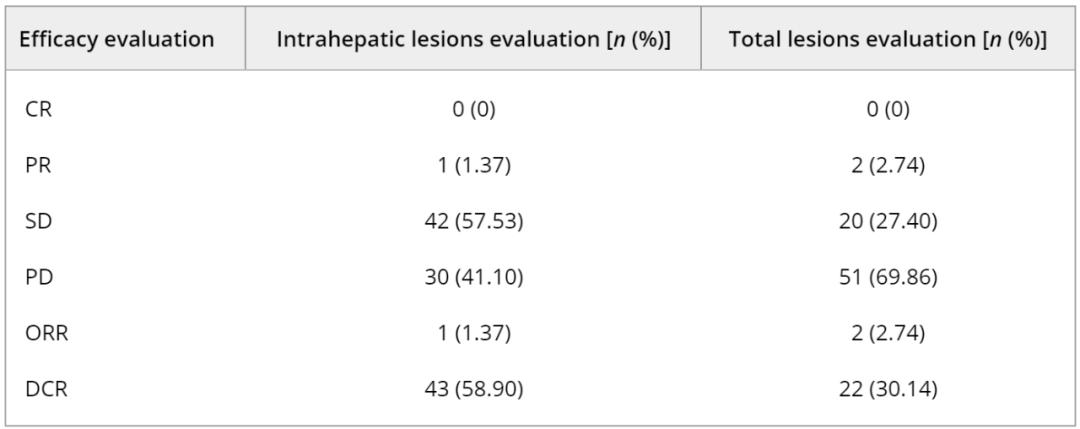The height and width of the screenshot is (429, 1080).
Task: Click the total lesions PD value 51 (69.86)
Action: [888, 276]
